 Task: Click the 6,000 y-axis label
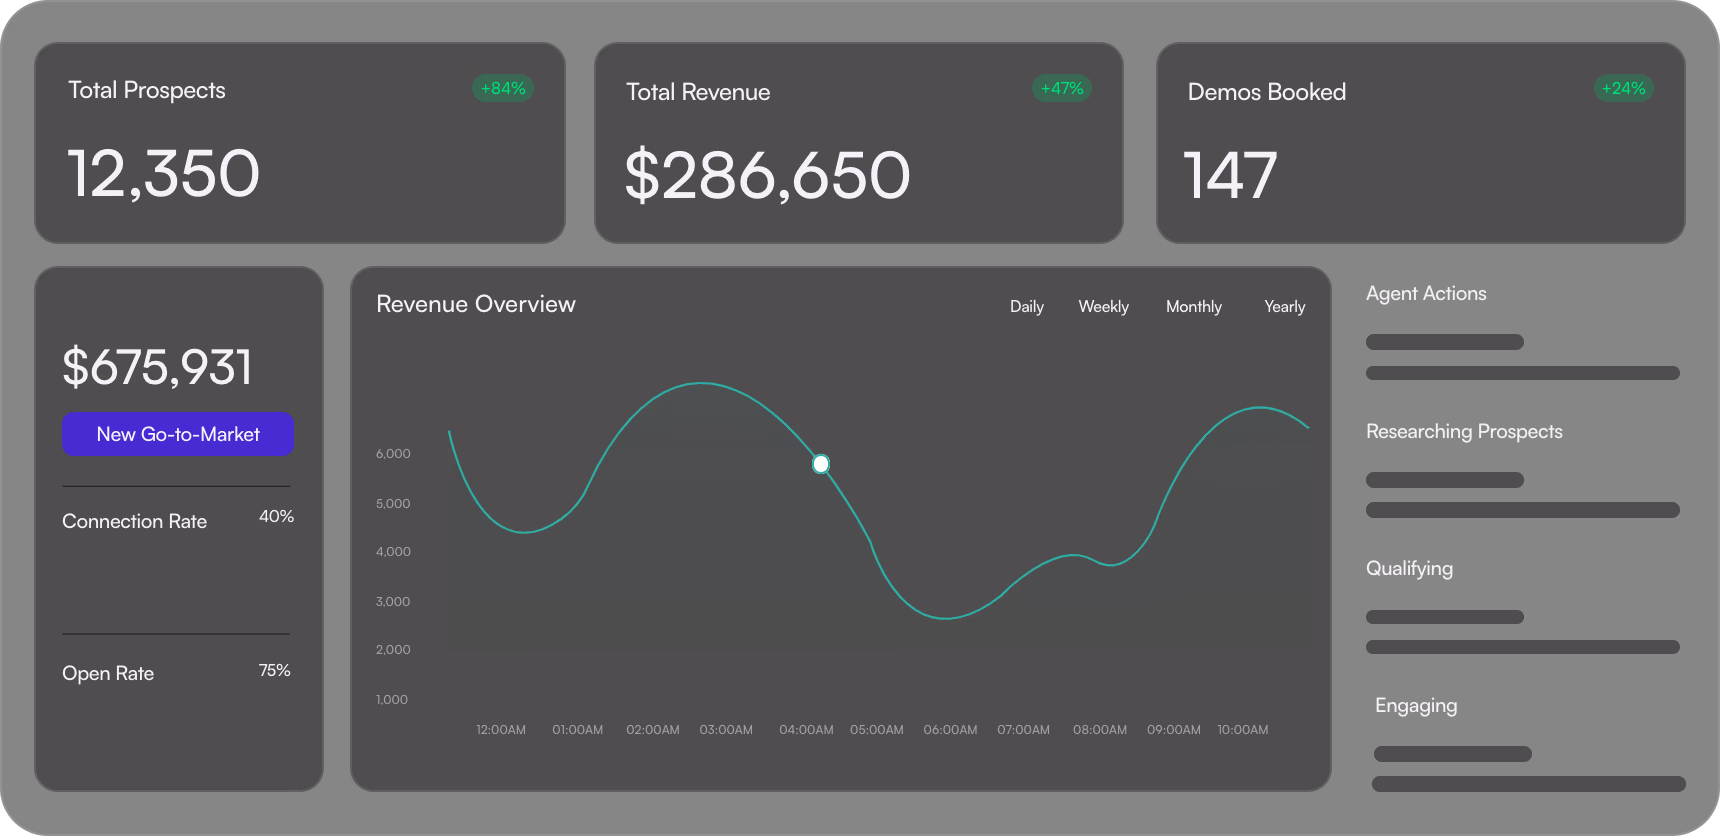pyautogui.click(x=393, y=453)
